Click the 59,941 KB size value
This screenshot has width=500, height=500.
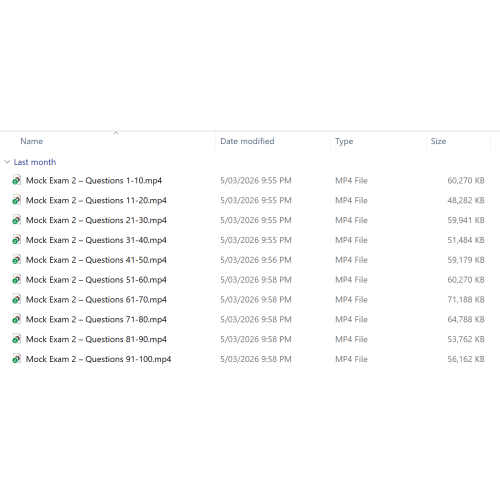click(466, 220)
